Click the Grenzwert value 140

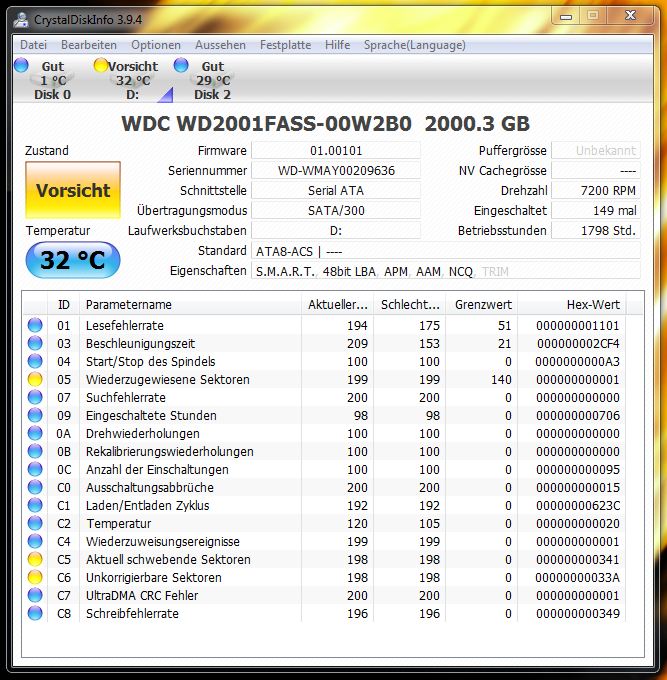click(x=501, y=379)
